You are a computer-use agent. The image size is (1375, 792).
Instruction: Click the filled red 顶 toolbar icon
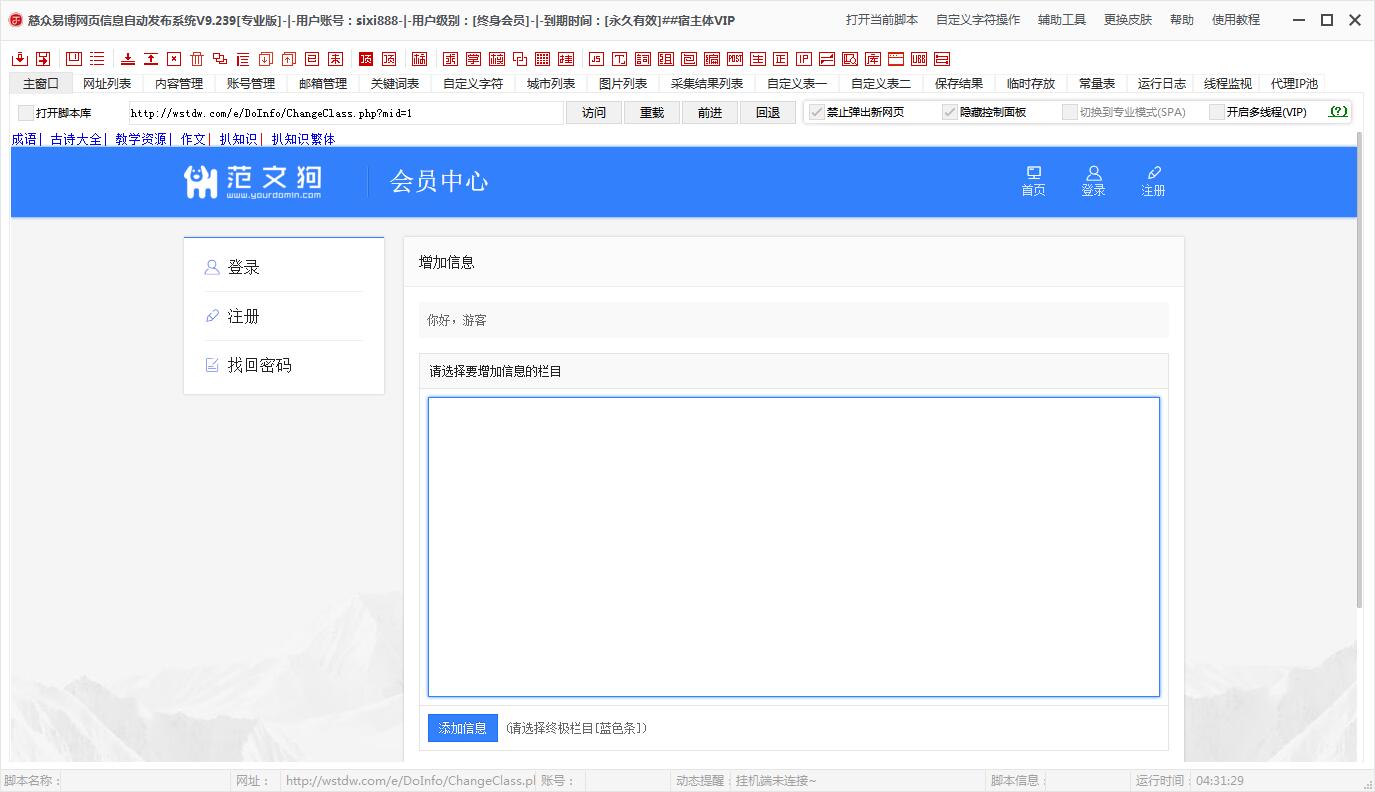click(x=366, y=59)
